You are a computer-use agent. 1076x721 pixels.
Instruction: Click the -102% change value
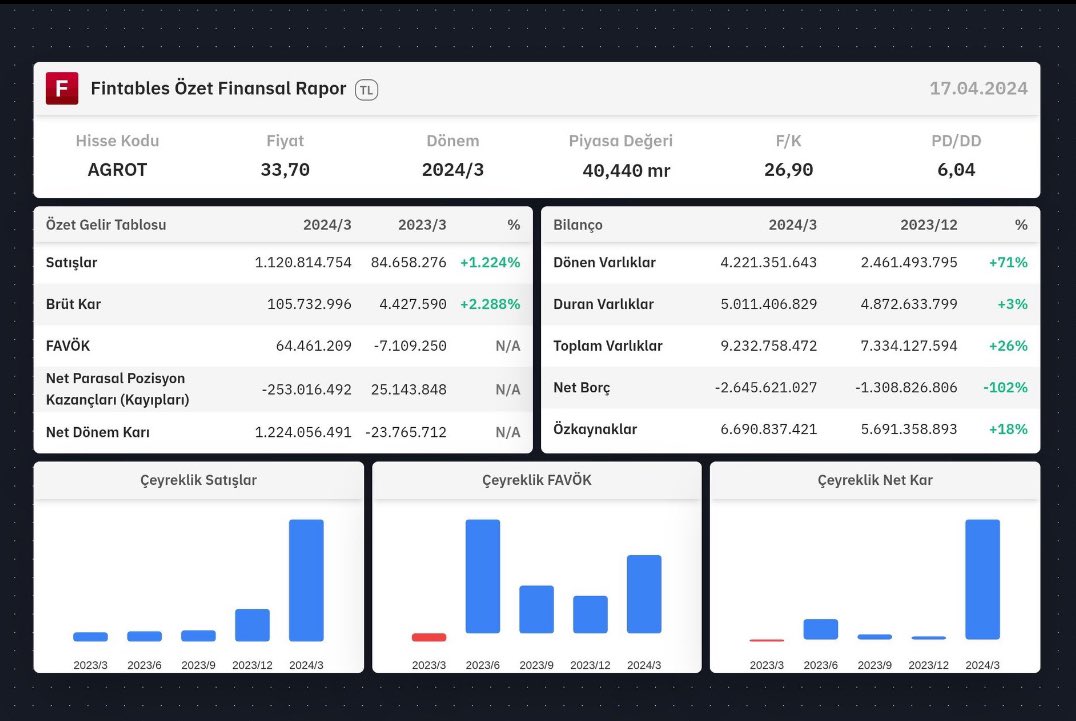(x=1005, y=388)
